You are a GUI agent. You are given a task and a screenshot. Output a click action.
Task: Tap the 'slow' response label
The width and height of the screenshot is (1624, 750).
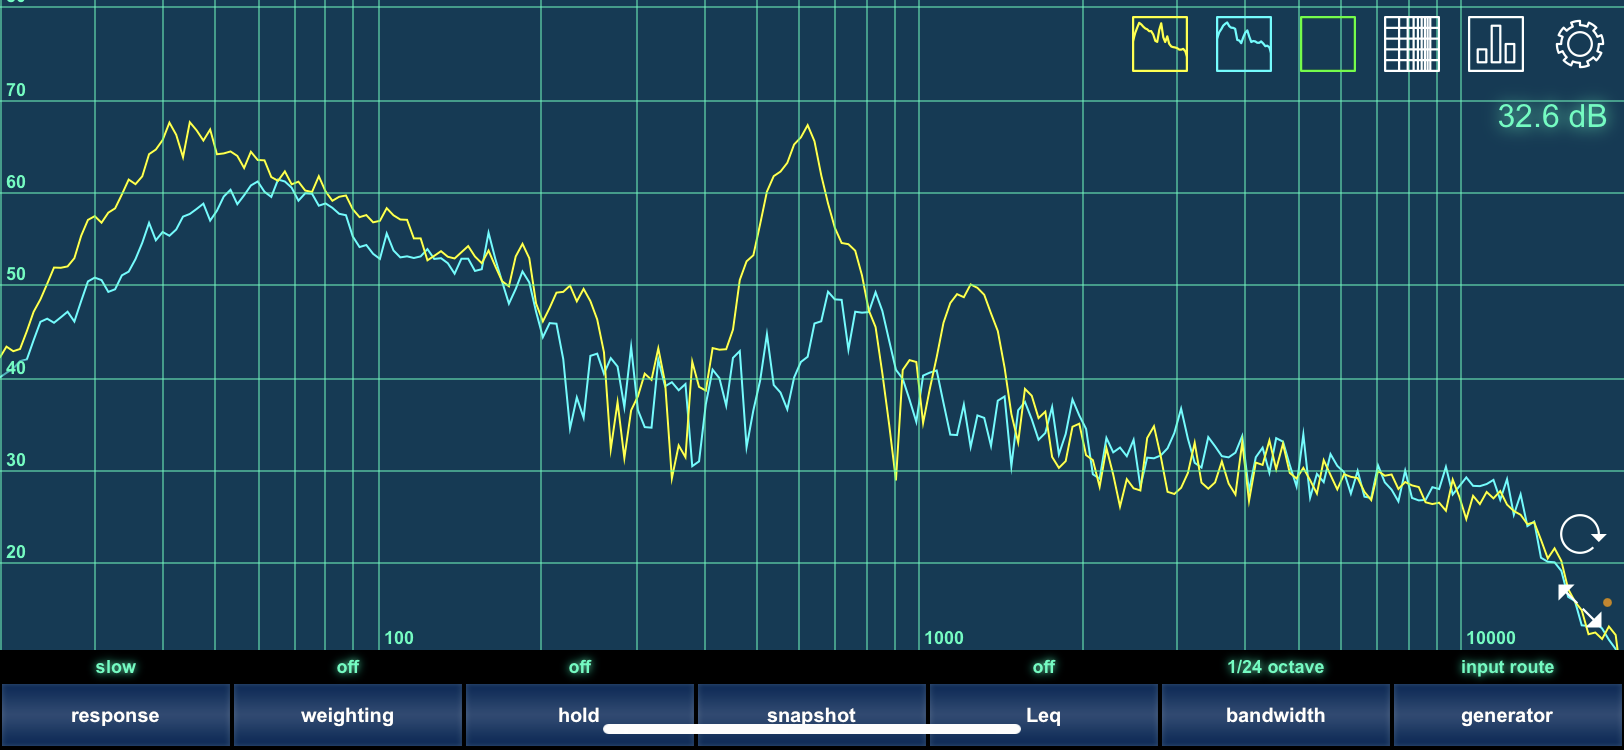coord(115,667)
